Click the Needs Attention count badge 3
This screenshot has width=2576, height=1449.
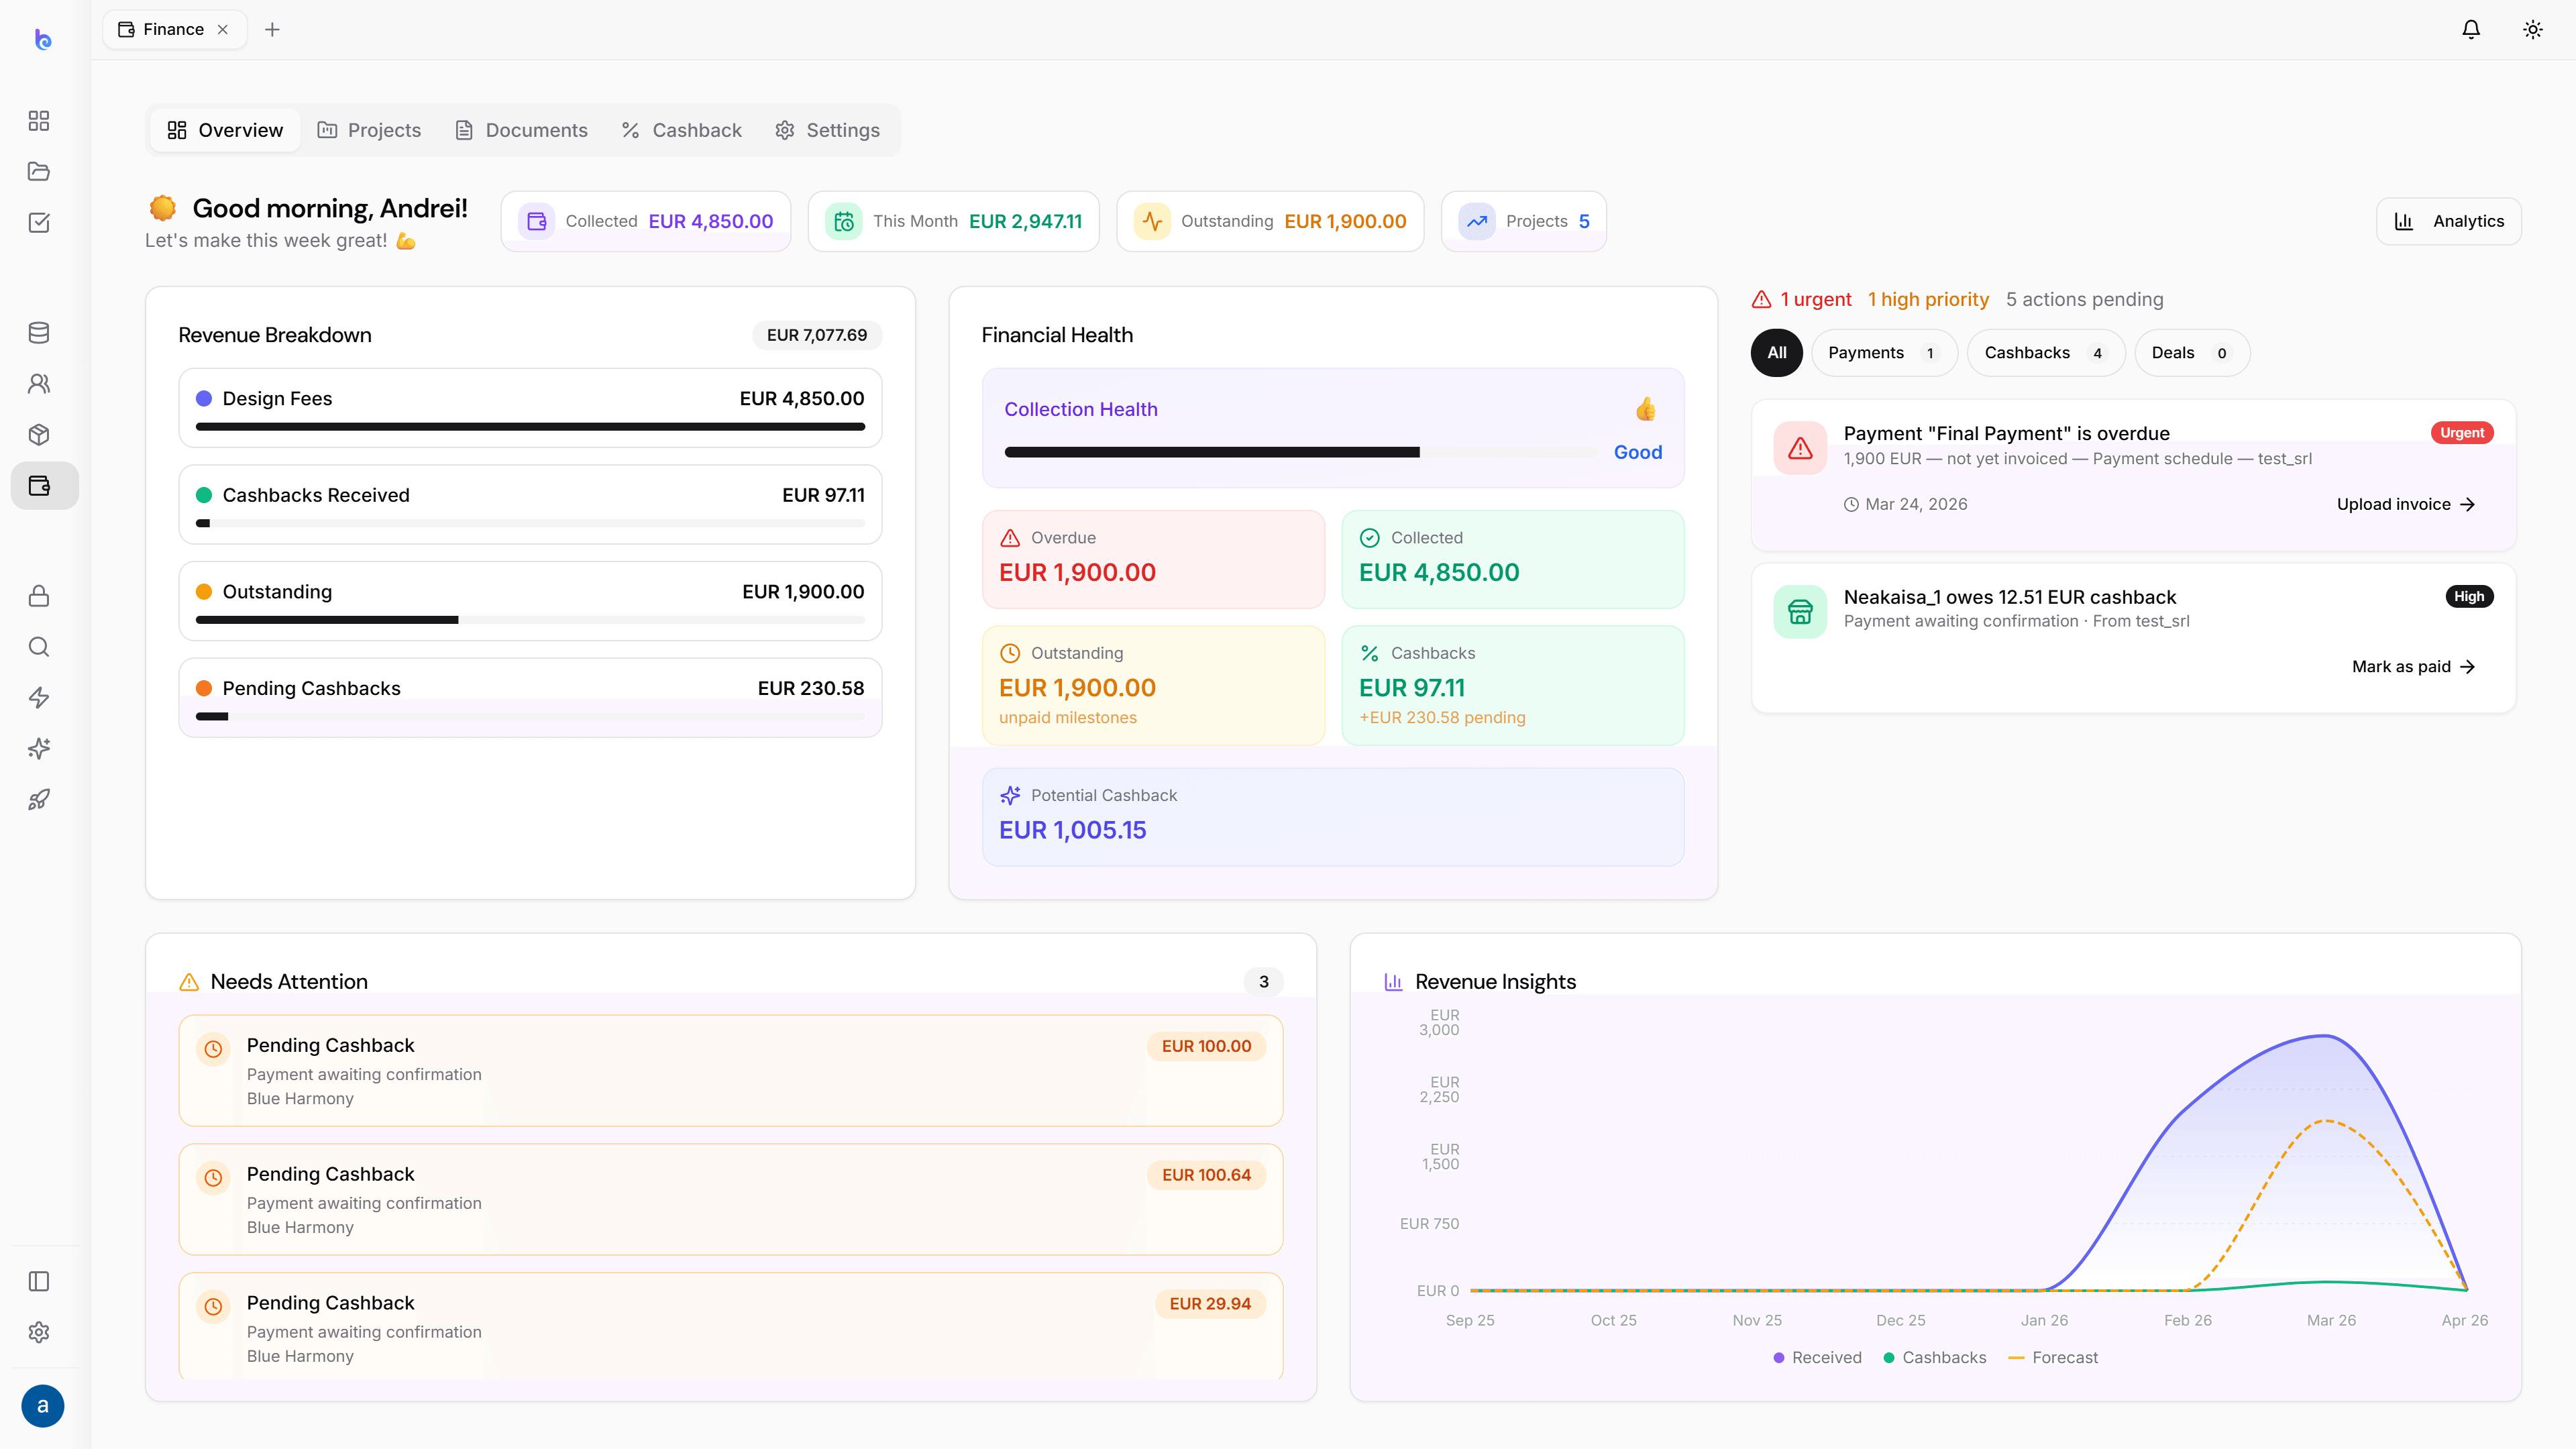(1264, 982)
